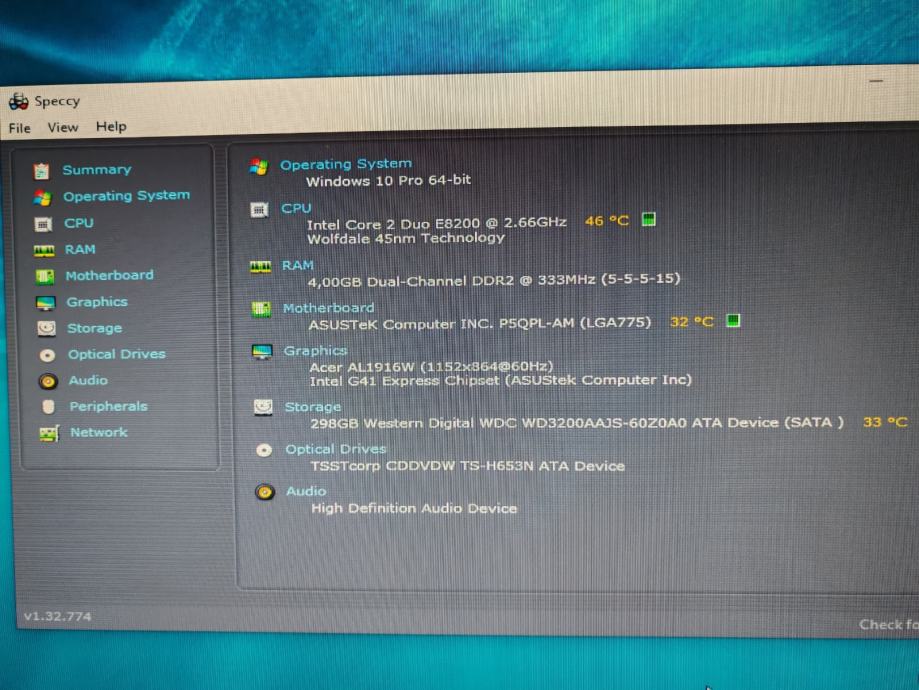Image resolution: width=919 pixels, height=690 pixels.
Task: Click the '4,00GB Dual-Channel DDR2' RAM line
Action: (x=494, y=280)
